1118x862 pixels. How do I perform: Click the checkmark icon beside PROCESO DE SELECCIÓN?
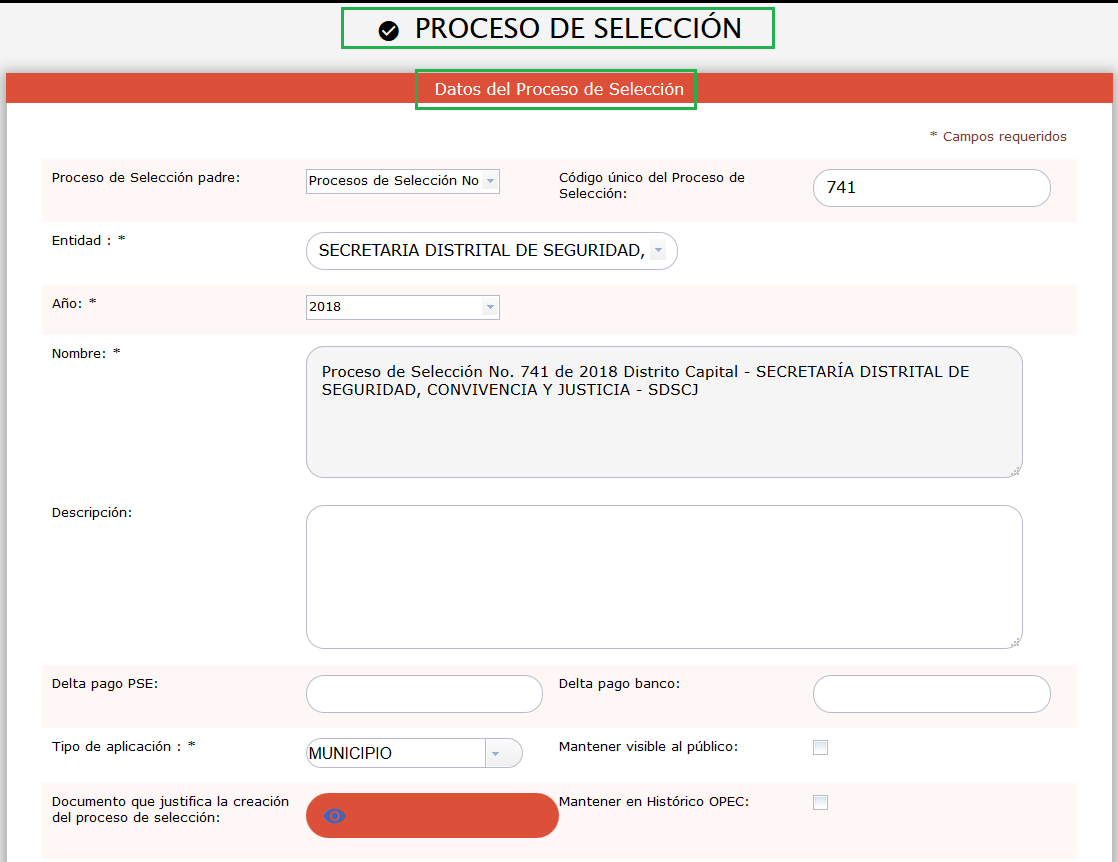click(x=389, y=31)
